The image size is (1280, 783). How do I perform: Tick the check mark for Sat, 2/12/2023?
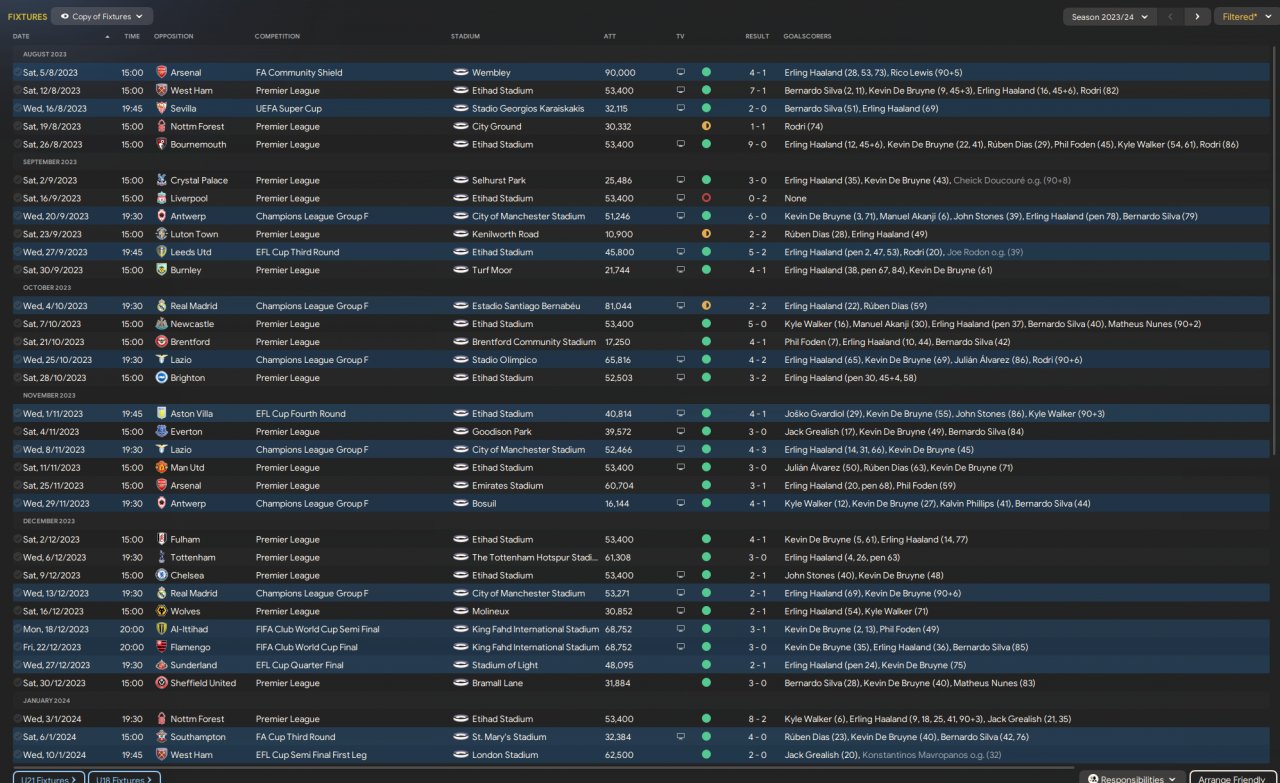tap(17, 541)
